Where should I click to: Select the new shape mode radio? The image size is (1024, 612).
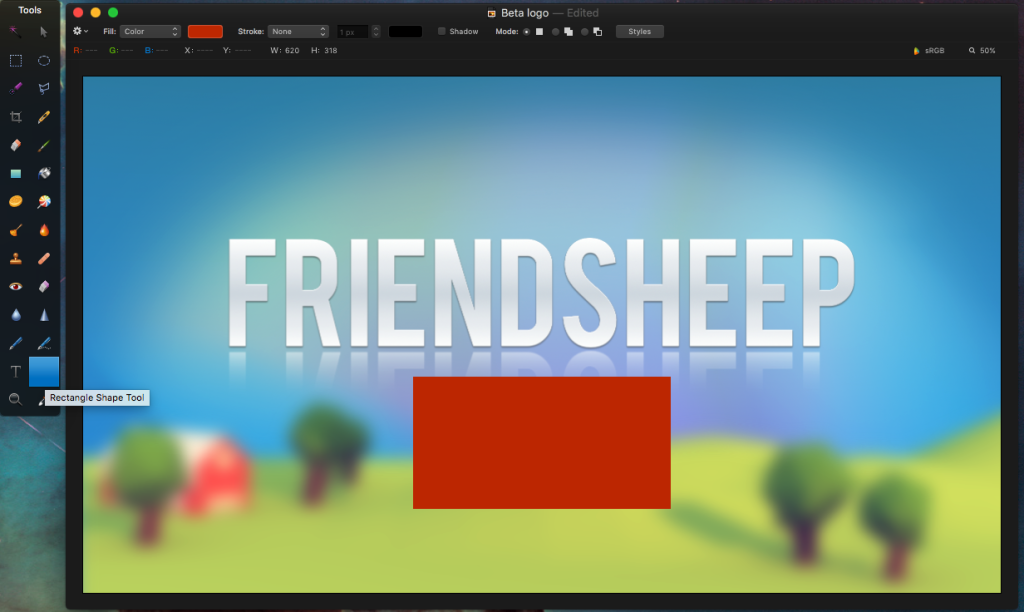pos(526,31)
